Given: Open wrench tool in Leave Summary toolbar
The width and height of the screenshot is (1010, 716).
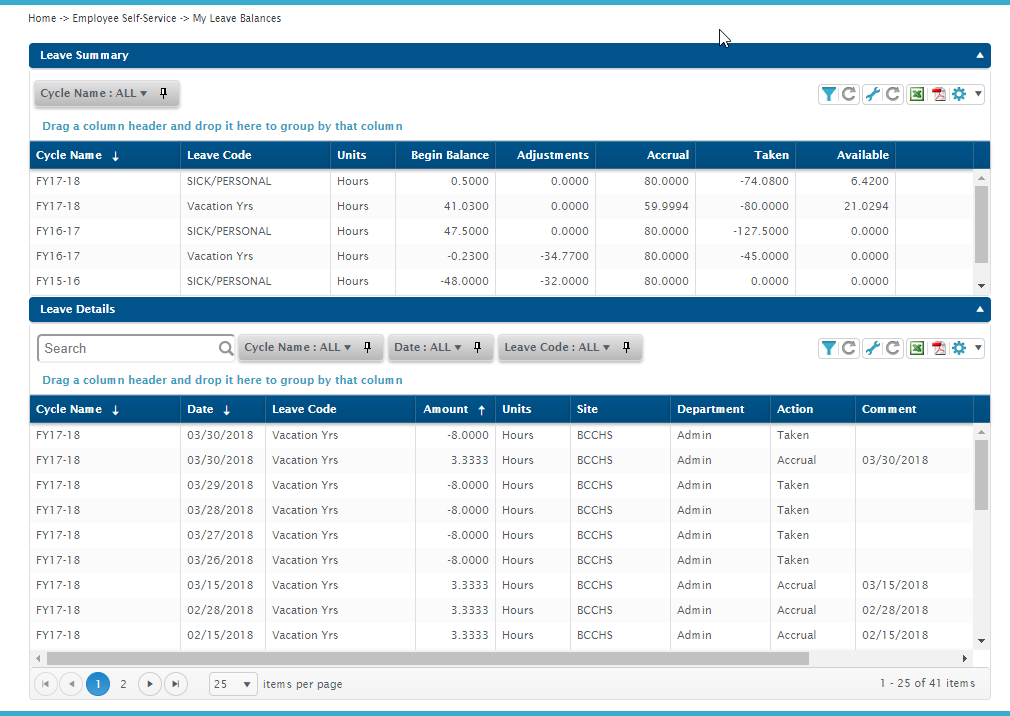Looking at the screenshot, I should 872,94.
